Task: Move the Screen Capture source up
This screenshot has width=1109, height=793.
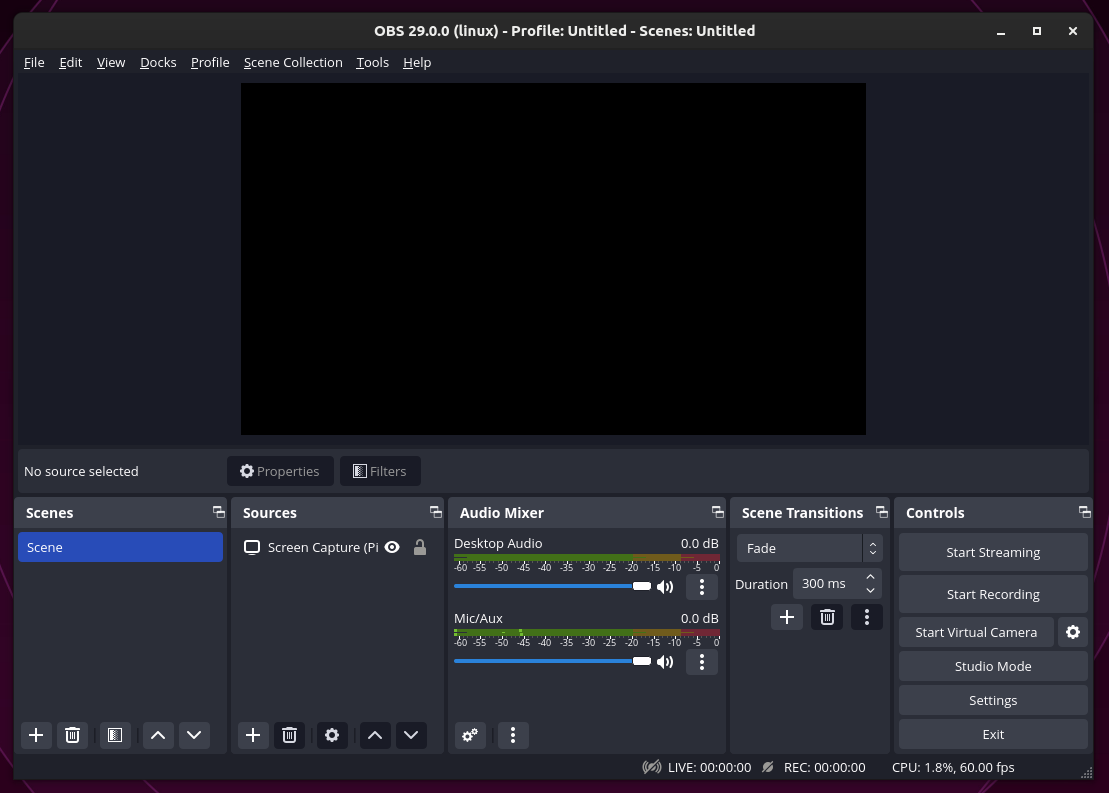Action: [x=375, y=735]
